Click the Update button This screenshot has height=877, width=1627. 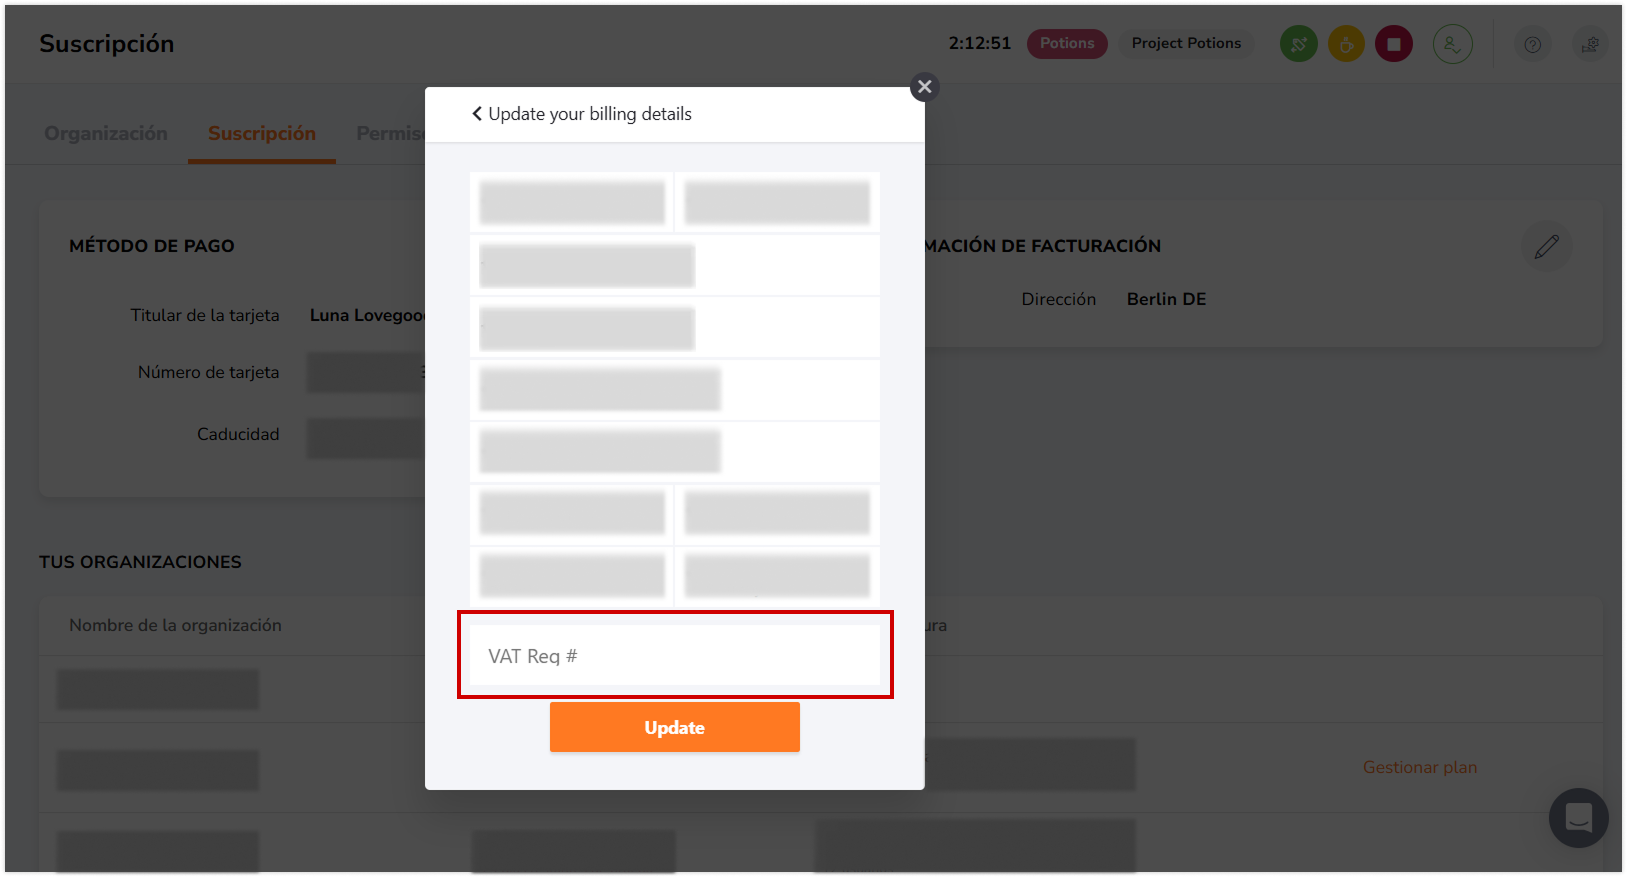[x=674, y=727]
